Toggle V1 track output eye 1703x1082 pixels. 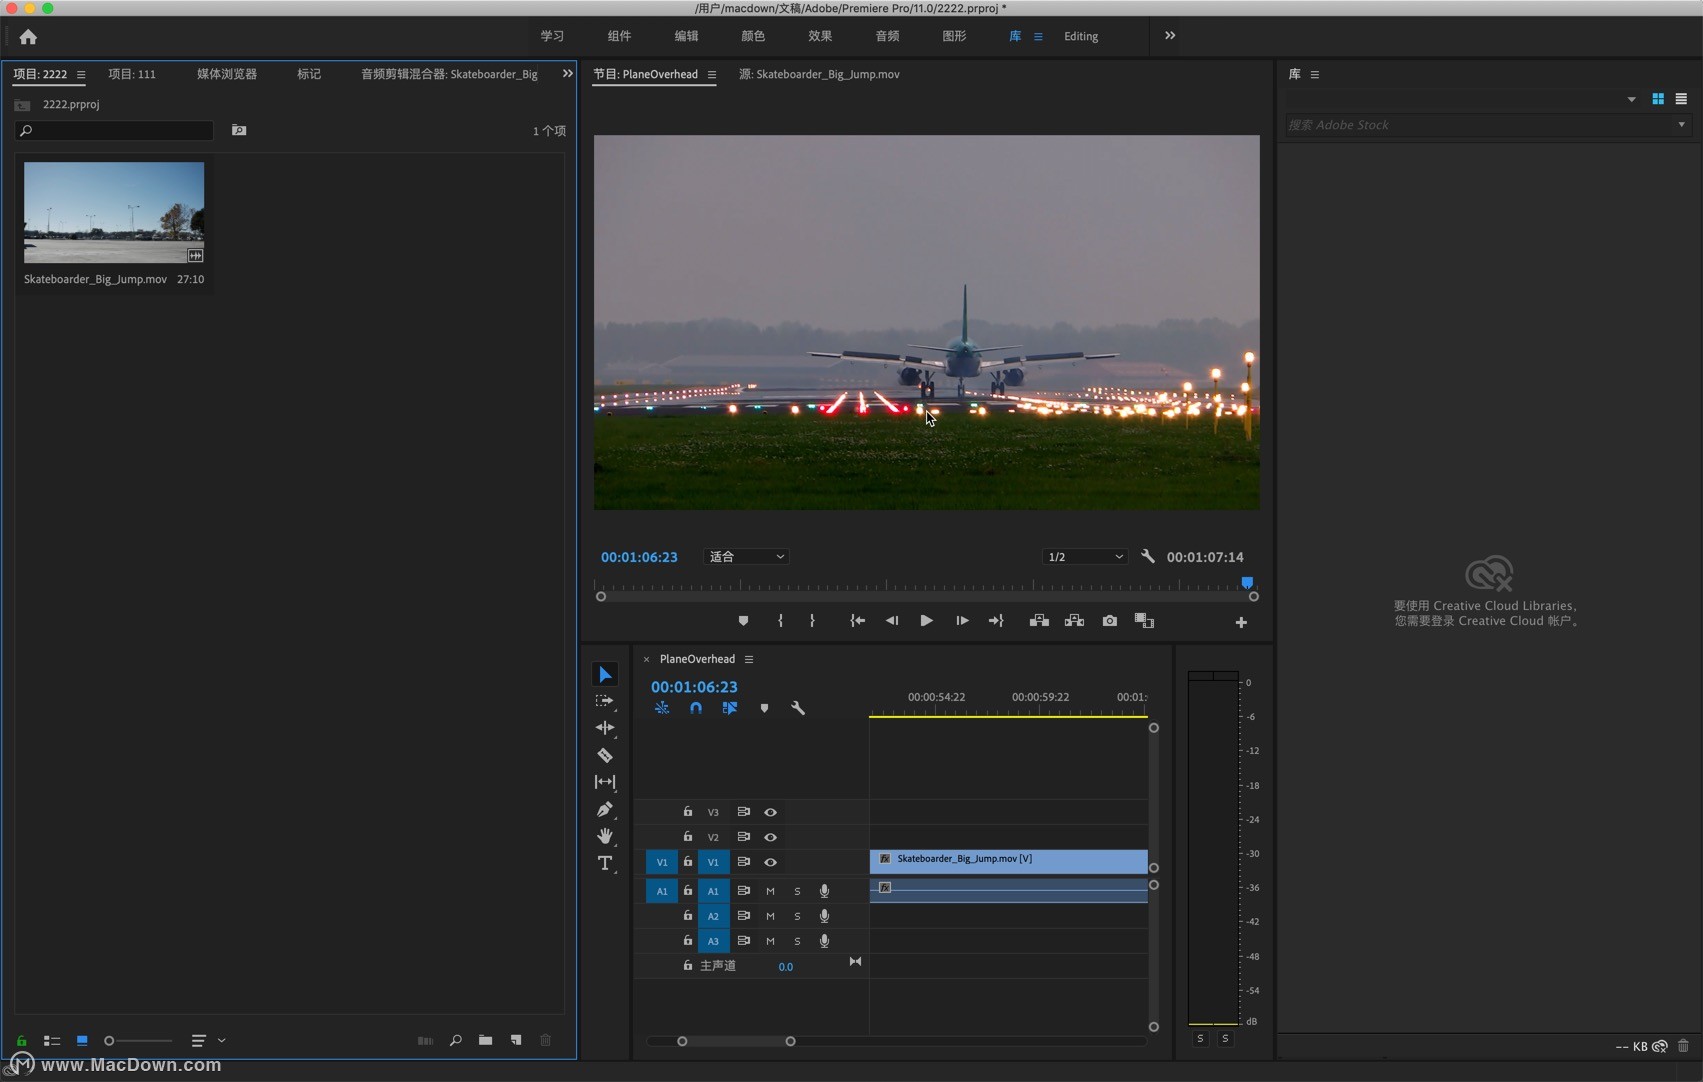tap(770, 862)
